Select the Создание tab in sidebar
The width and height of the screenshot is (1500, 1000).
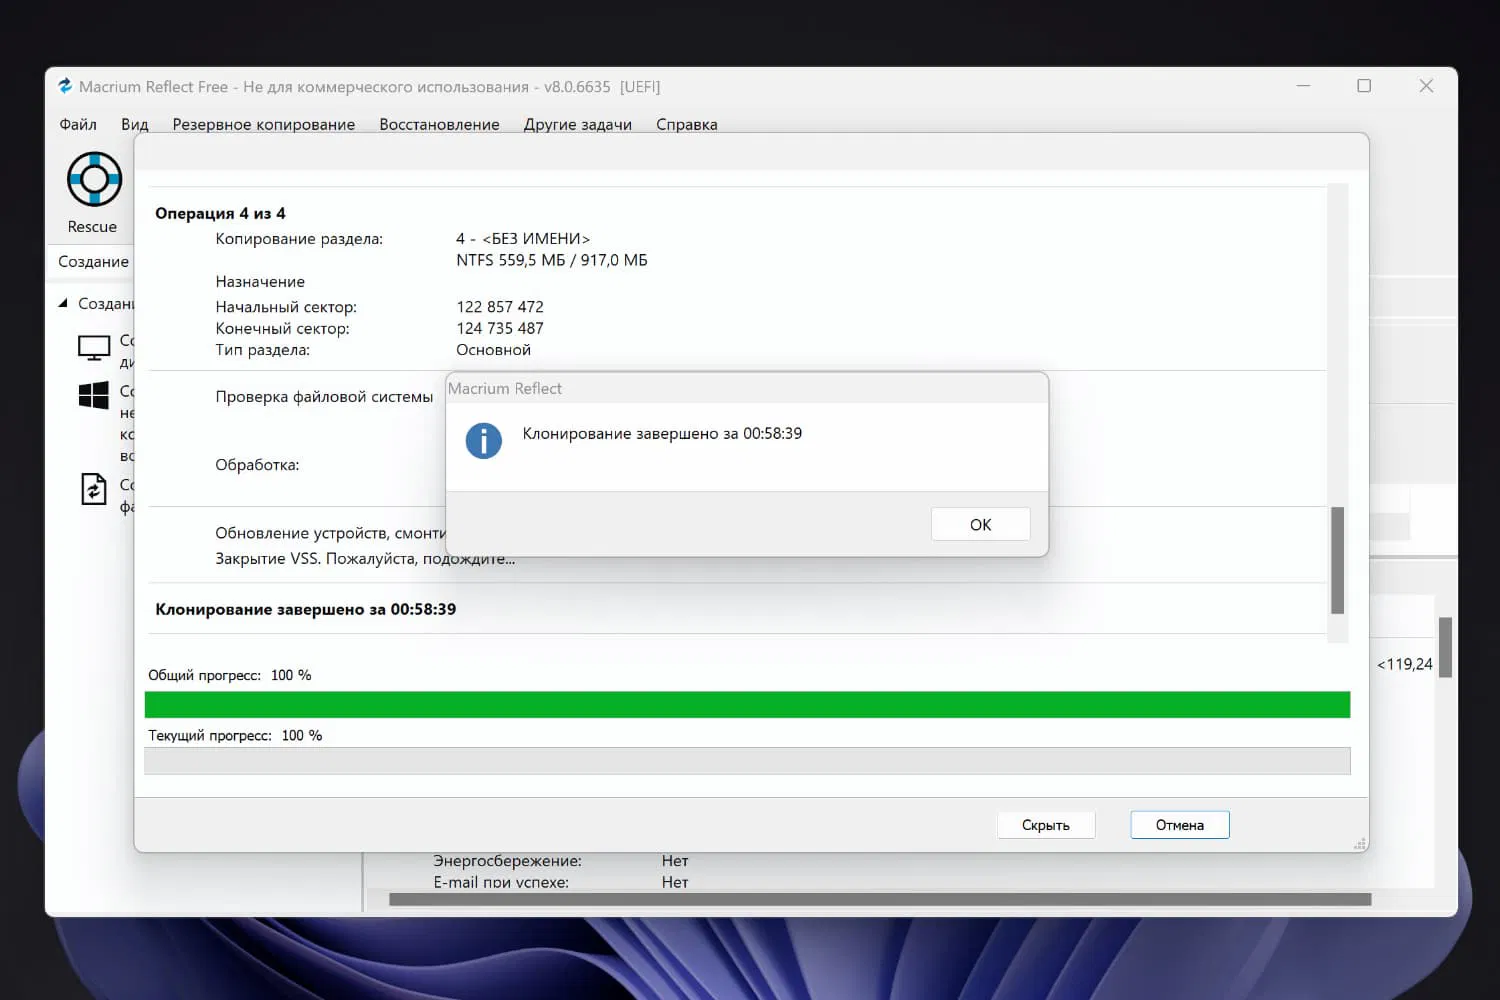(93, 262)
